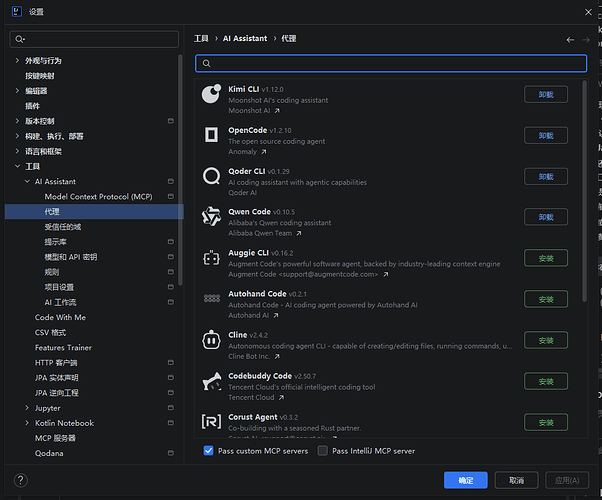Open the MCP 服务器 settings page

pos(55,438)
